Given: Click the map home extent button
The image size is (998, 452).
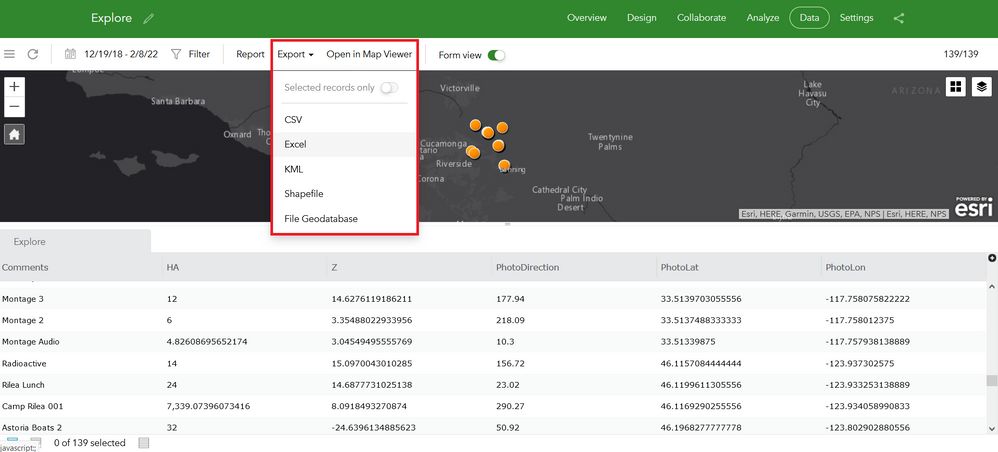Looking at the screenshot, I should point(15,134).
